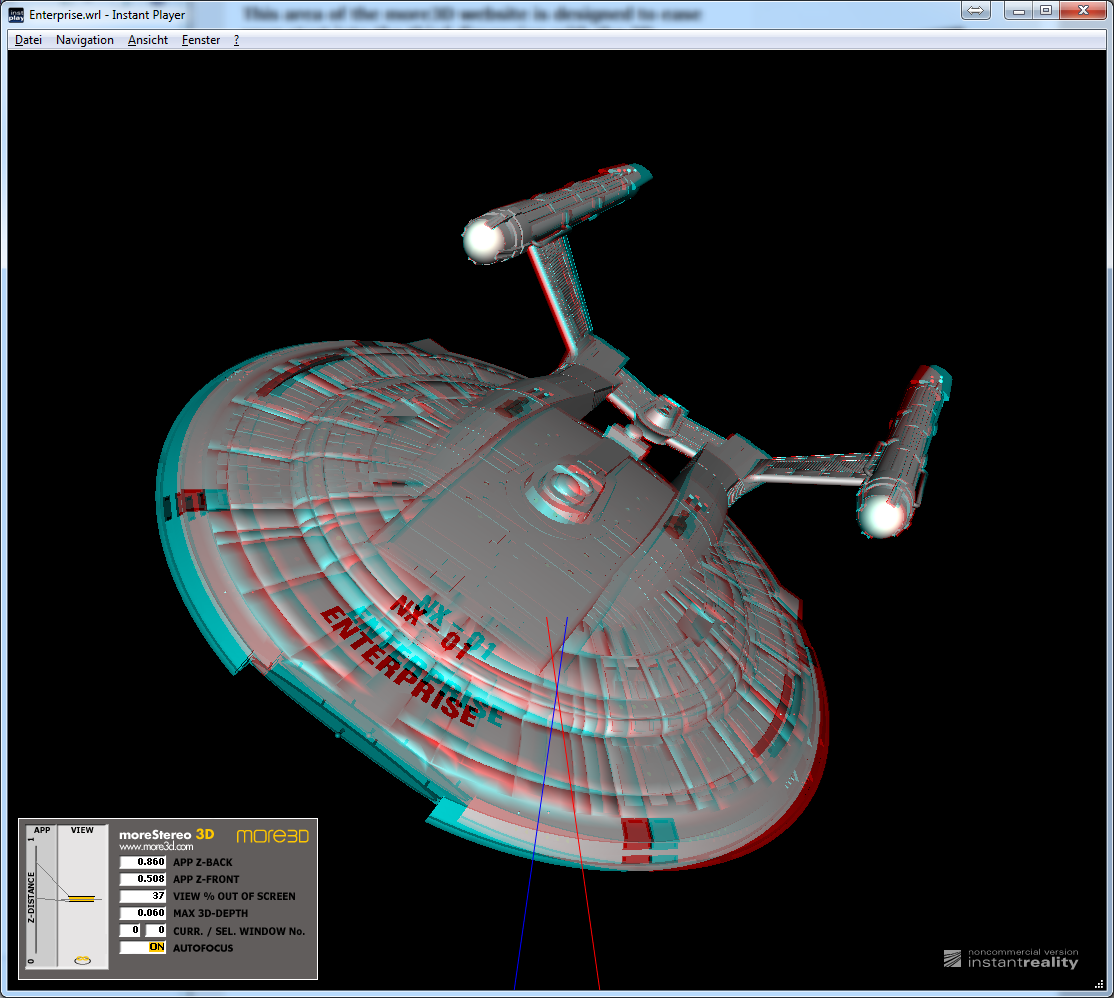Open the www.more3d.com link
The width and height of the screenshot is (1114, 998).
pyautogui.click(x=156, y=847)
